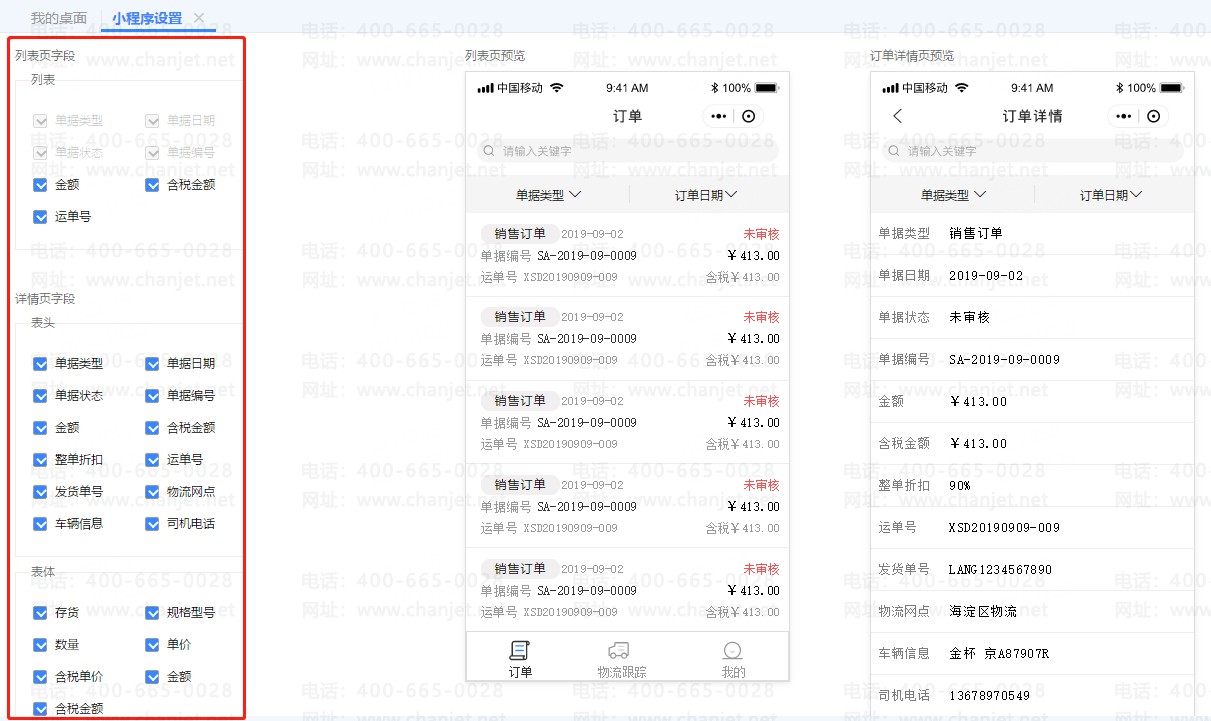The image size is (1211, 721).
Task: Click 车辆信息 value 金杯 京A87907R
Action: [999, 654]
